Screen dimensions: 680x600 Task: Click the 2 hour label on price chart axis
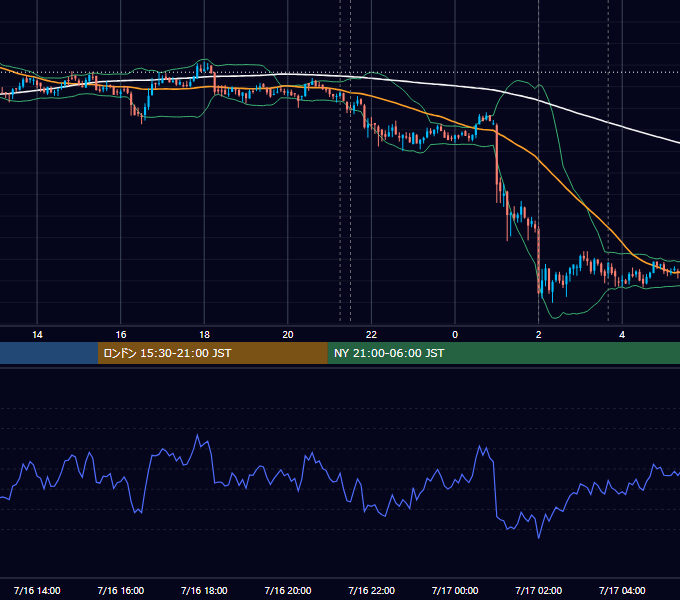539,335
